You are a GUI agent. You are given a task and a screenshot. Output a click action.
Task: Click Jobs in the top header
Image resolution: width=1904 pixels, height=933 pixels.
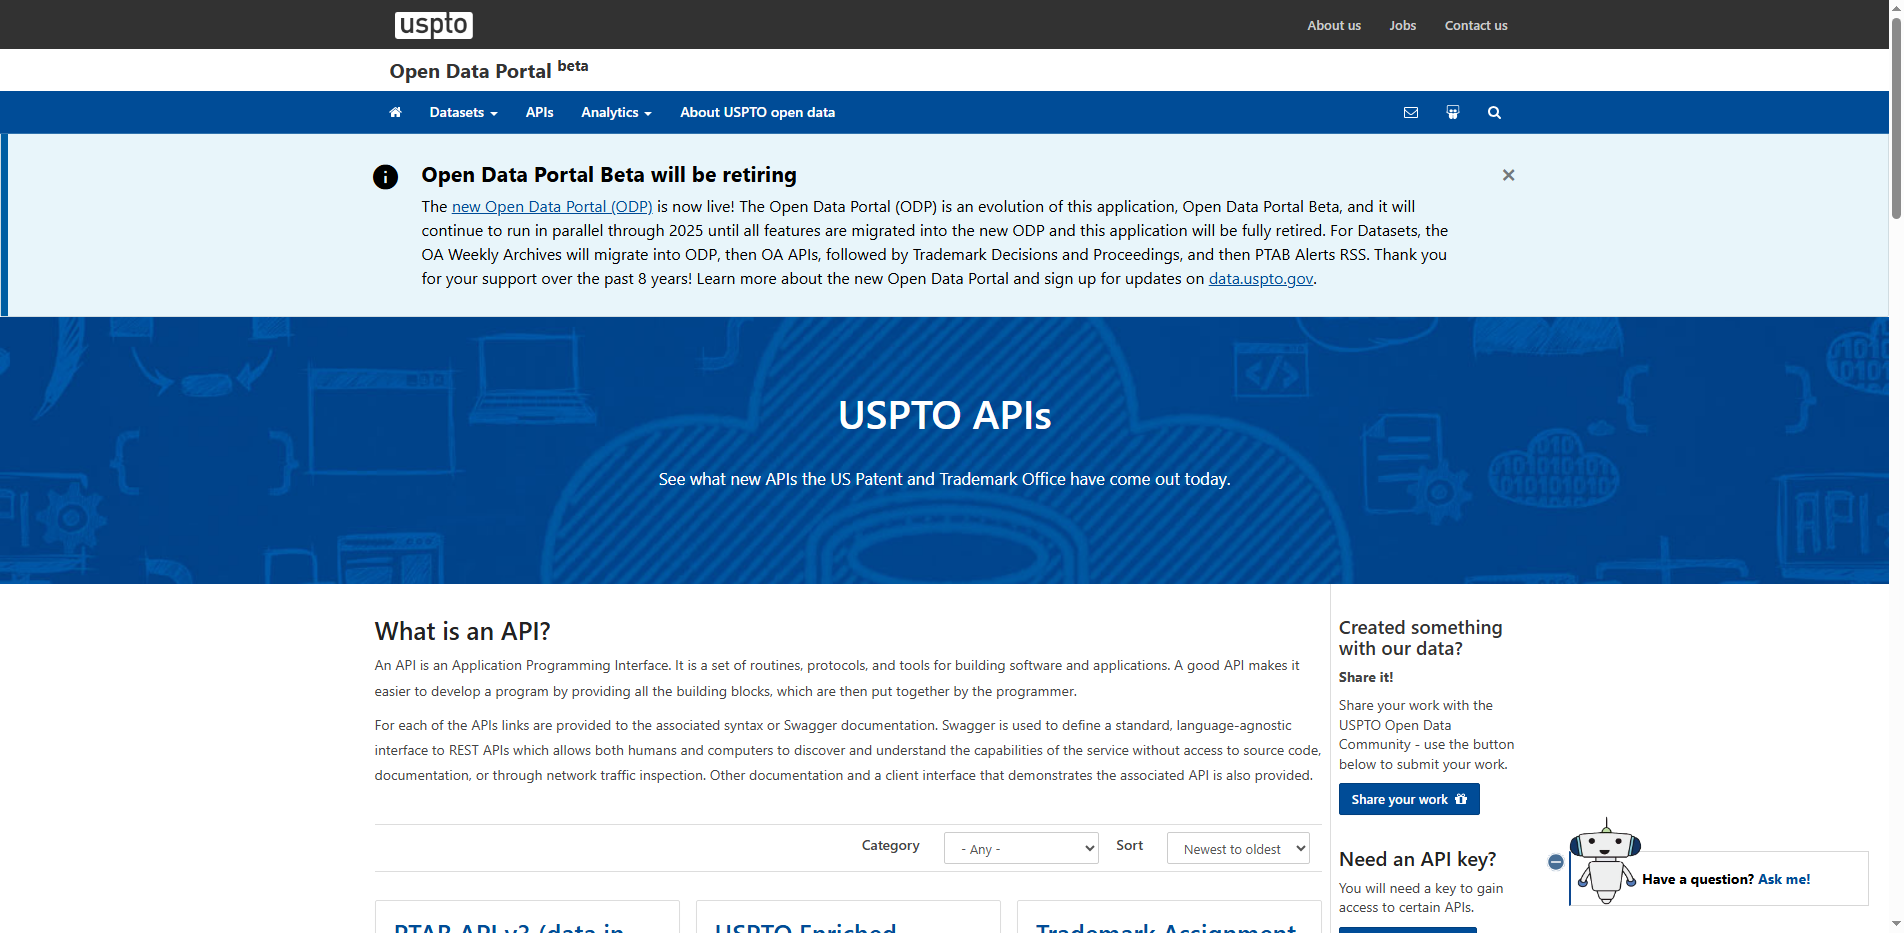(1402, 25)
